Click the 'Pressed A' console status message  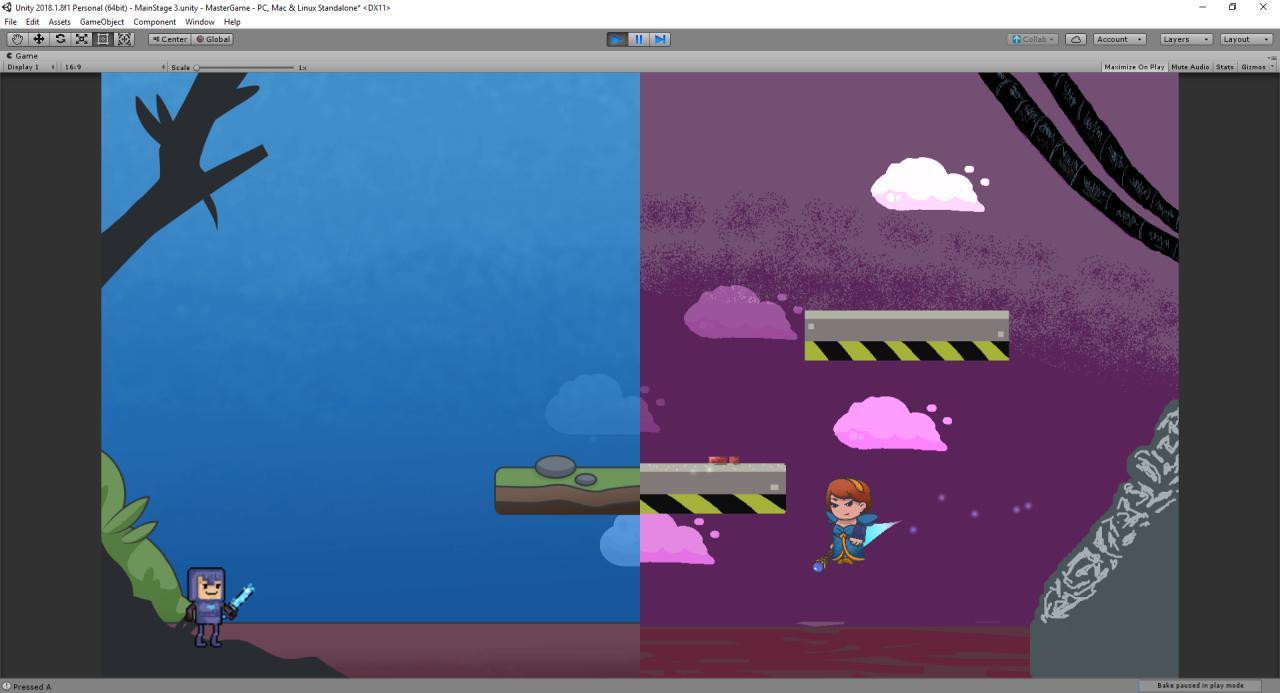pos(28,687)
